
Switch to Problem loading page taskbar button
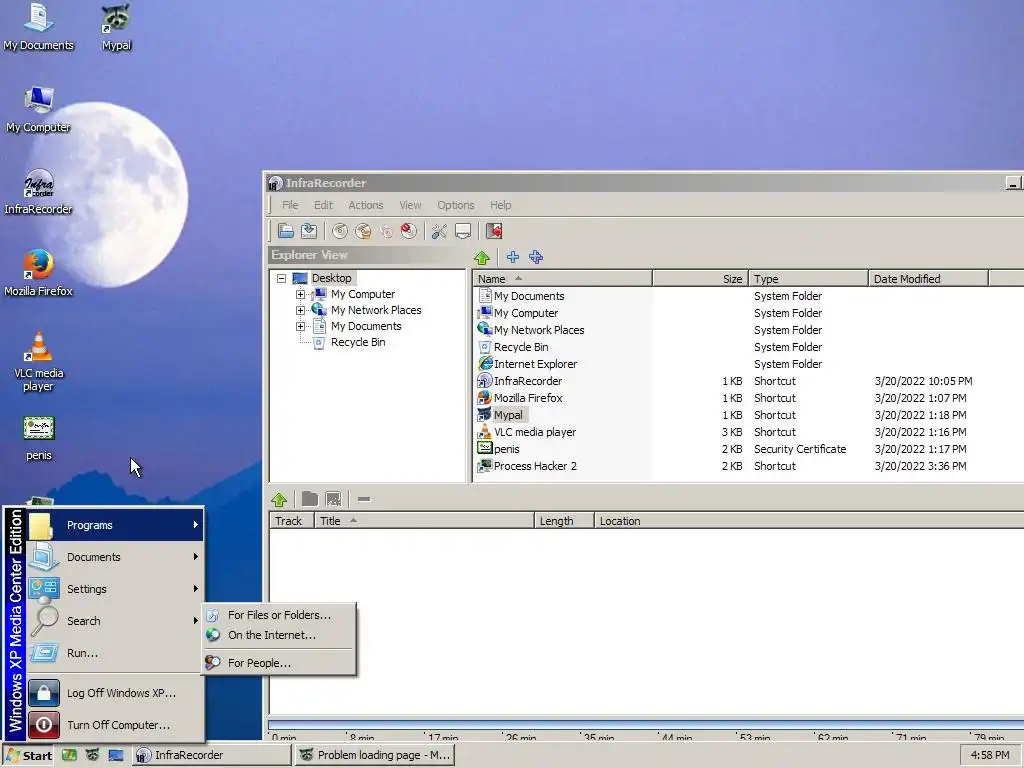(x=374, y=755)
